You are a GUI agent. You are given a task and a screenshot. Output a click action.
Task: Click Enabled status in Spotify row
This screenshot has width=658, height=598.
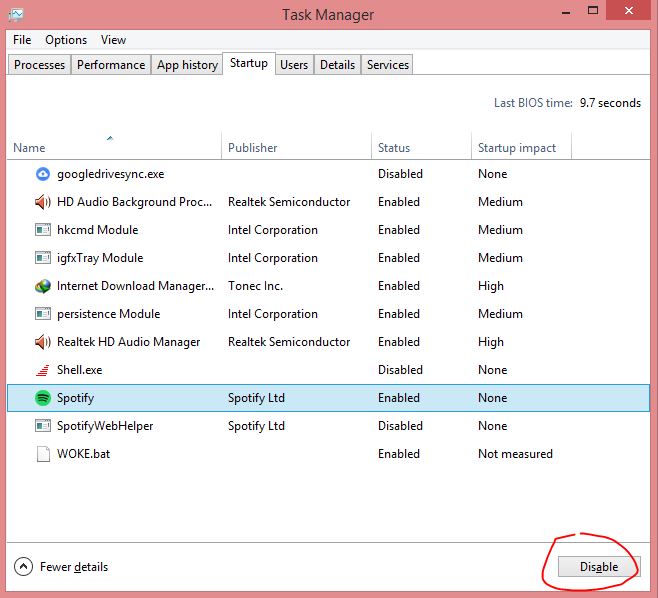pyautogui.click(x=399, y=398)
